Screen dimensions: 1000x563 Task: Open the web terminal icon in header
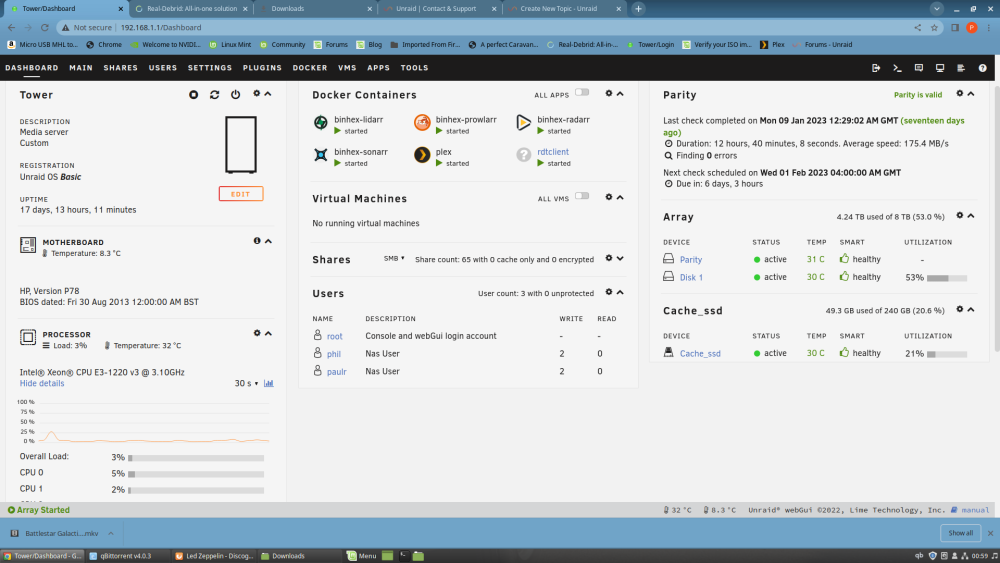(897, 68)
